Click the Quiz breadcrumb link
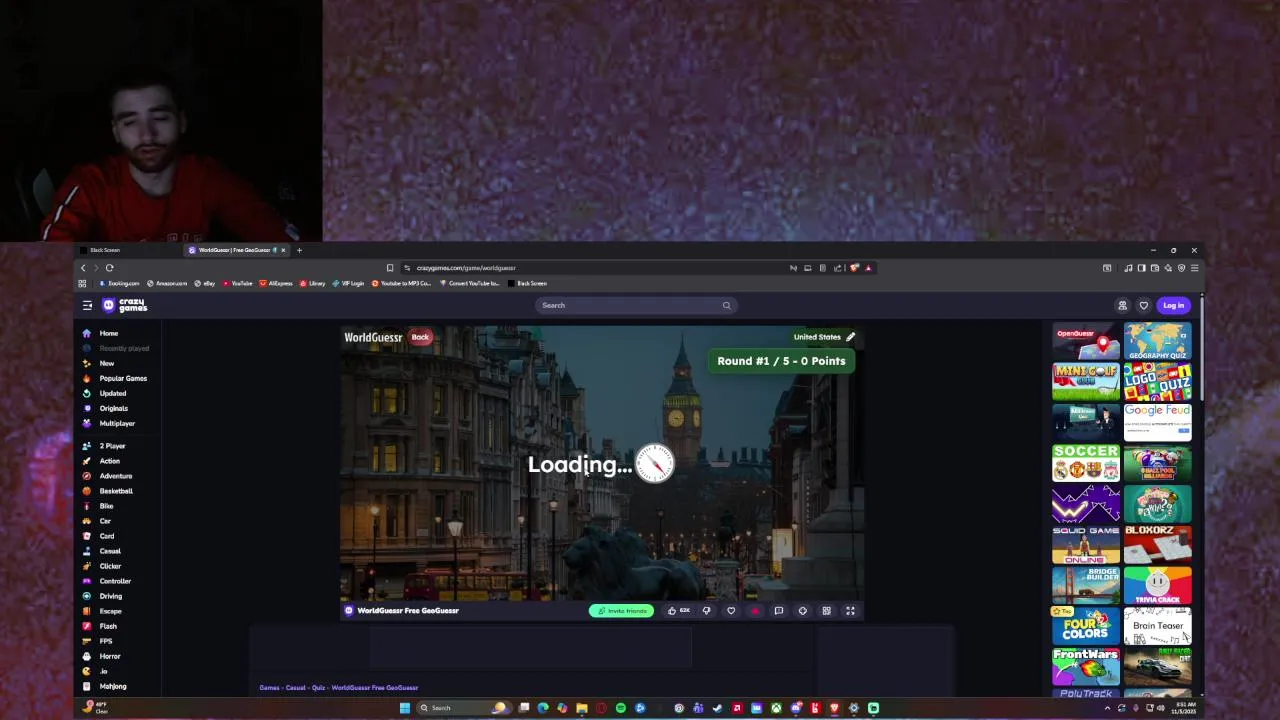The image size is (1280, 720). coord(318,687)
